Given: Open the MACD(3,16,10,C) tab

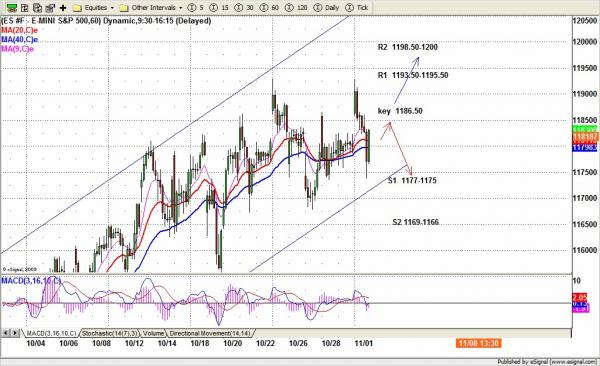Looking at the screenshot, I should tap(51, 333).
